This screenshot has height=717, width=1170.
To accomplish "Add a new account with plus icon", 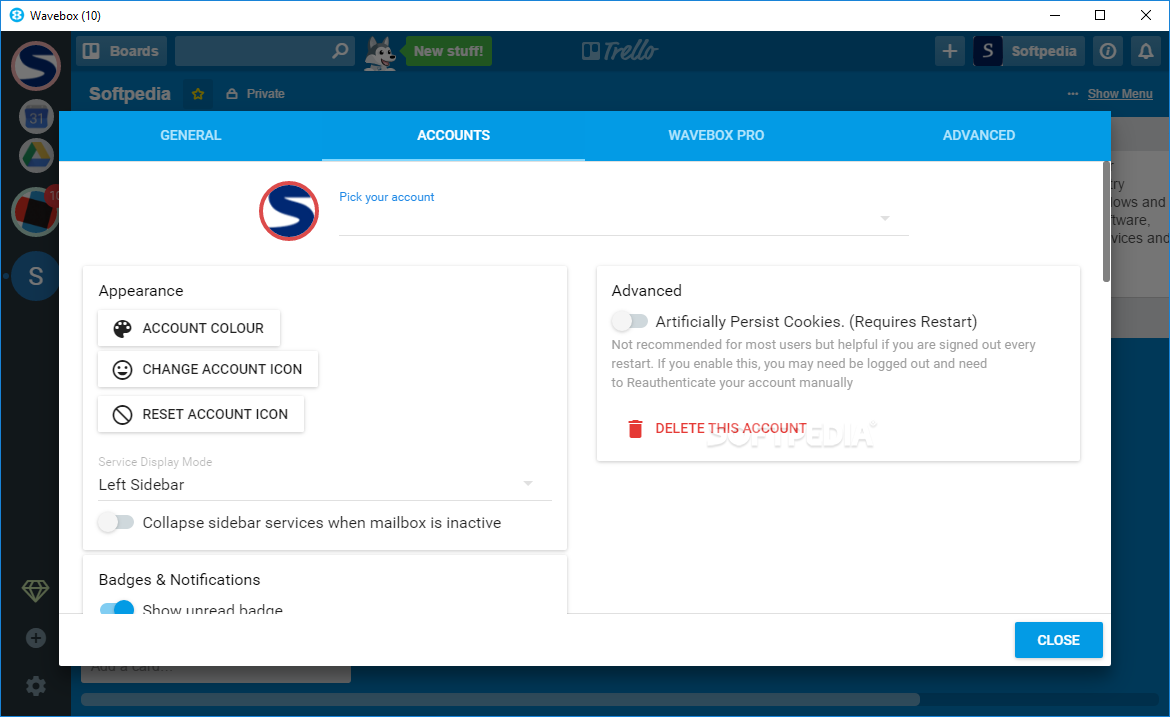I will pos(36,638).
